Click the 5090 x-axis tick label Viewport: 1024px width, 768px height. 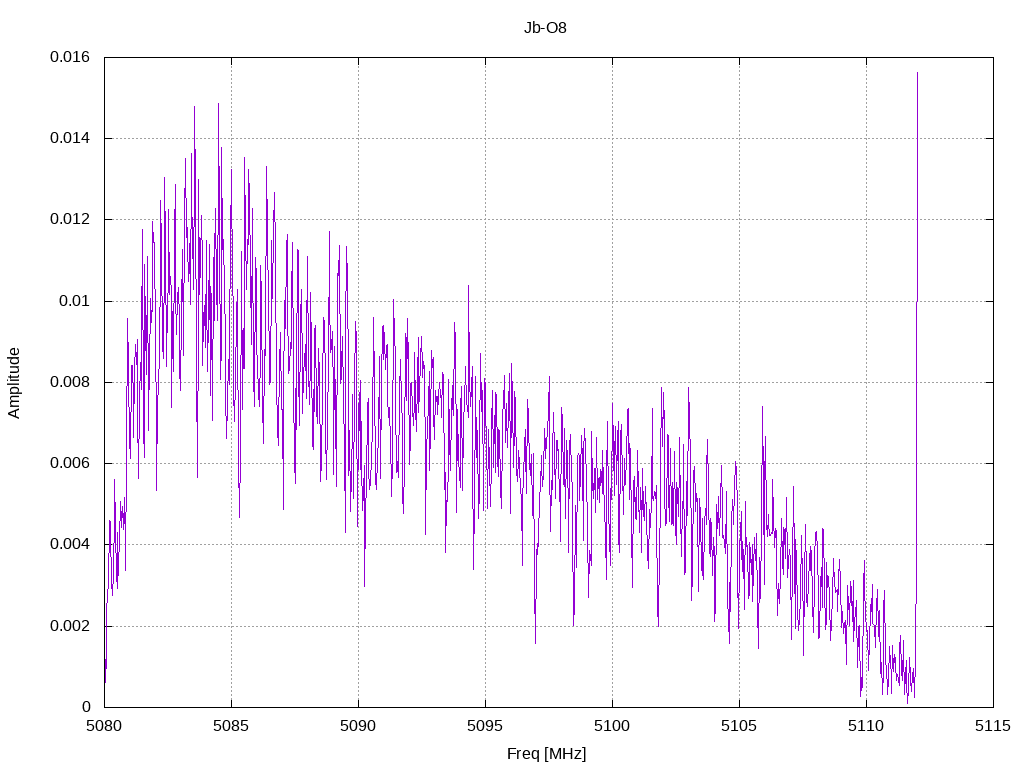[359, 726]
